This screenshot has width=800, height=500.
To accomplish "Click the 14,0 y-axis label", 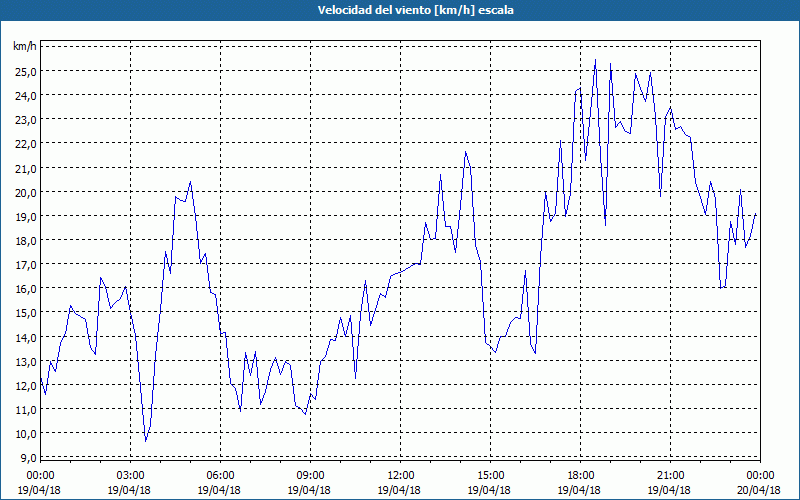I will tap(26, 337).
